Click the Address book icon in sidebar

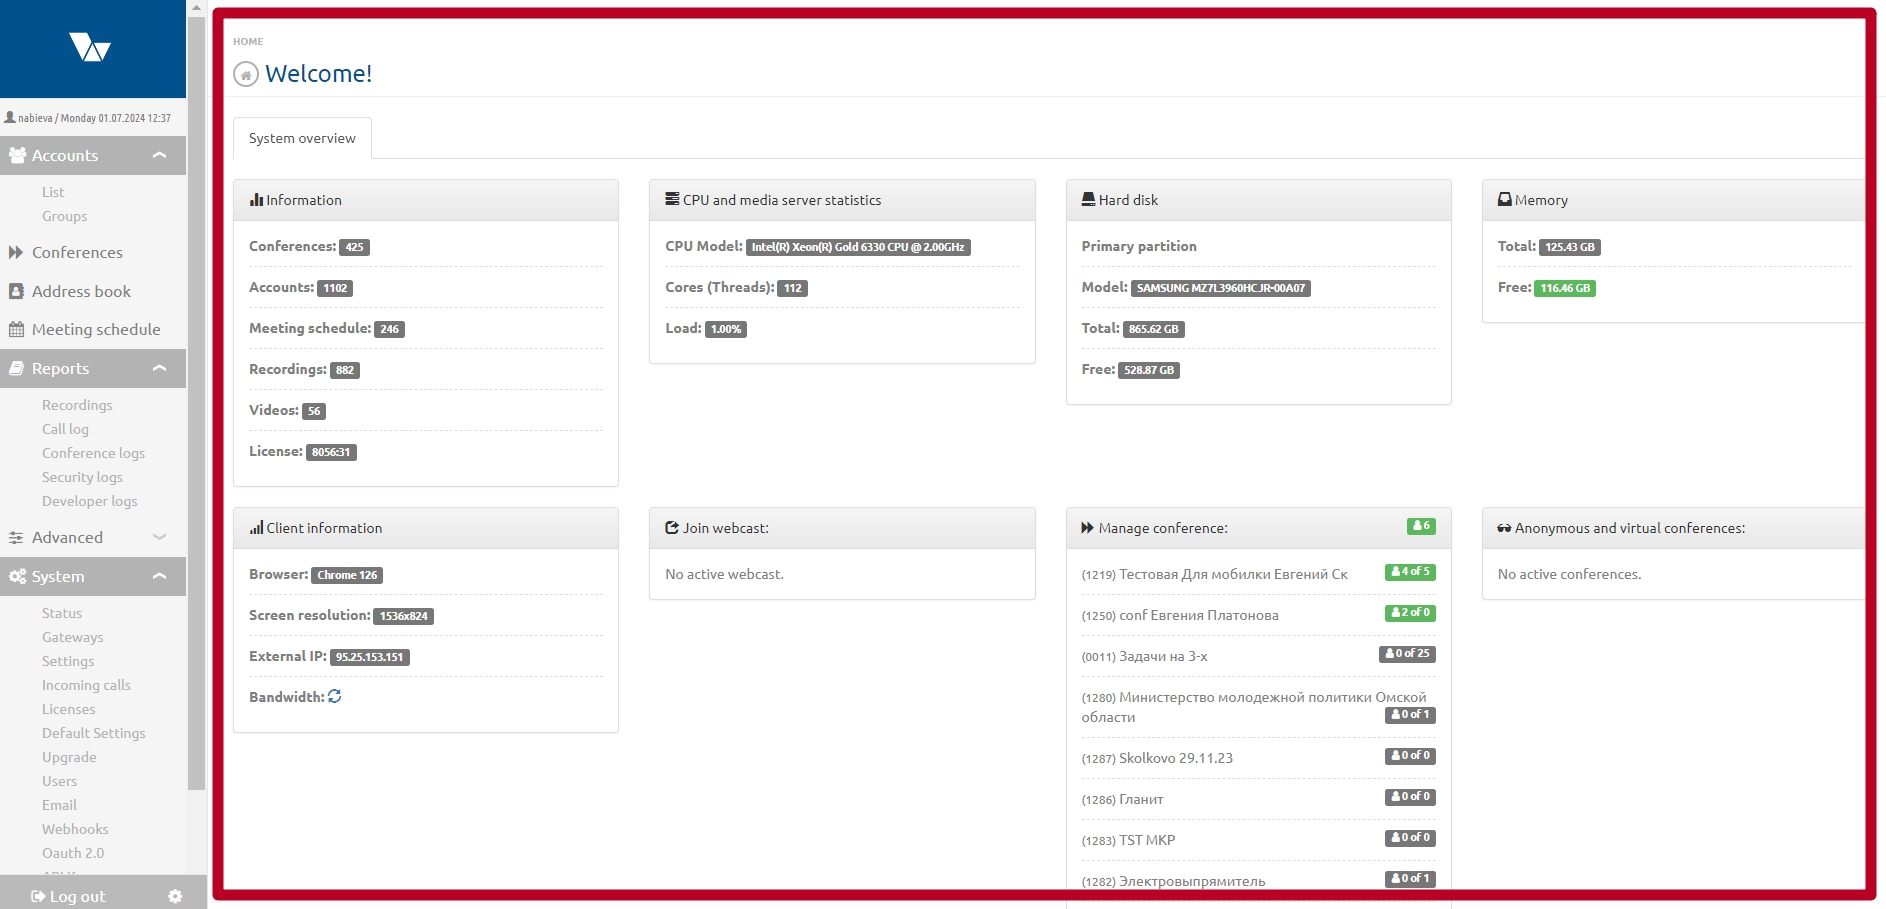16,291
